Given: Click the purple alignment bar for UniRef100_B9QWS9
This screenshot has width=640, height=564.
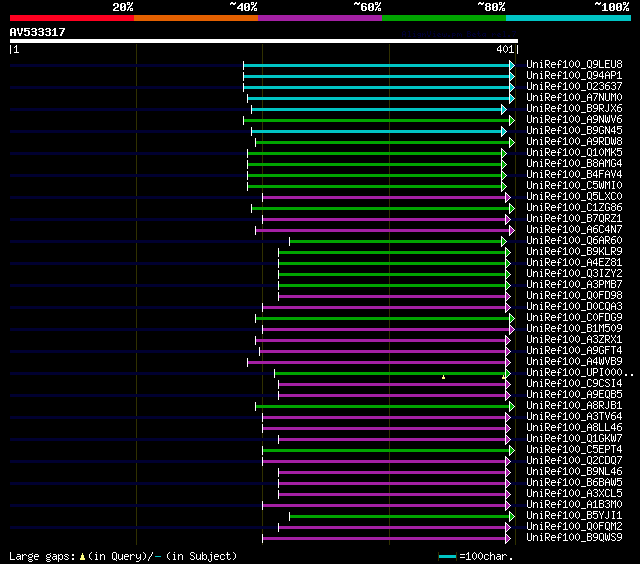Looking at the screenshot, I should (x=384, y=539).
